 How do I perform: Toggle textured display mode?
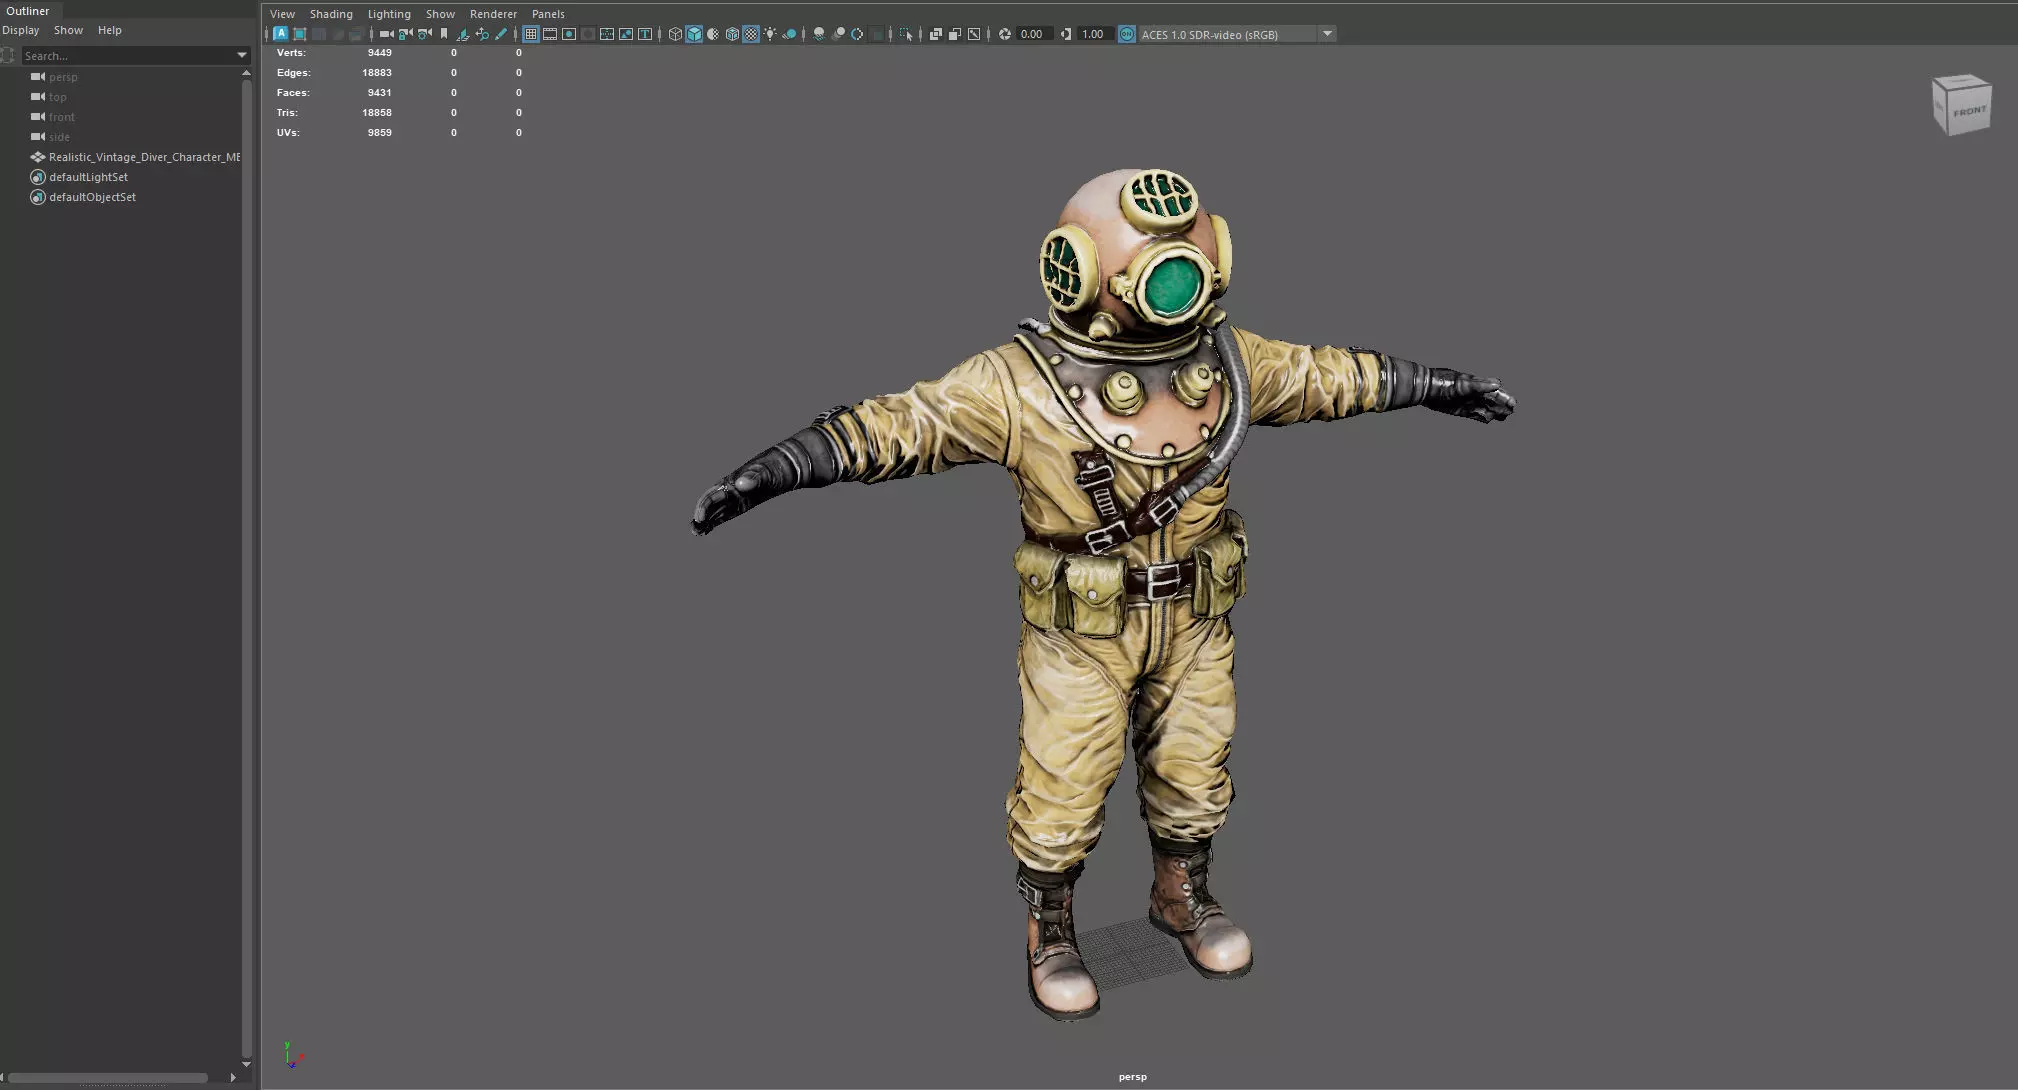pyautogui.click(x=751, y=34)
